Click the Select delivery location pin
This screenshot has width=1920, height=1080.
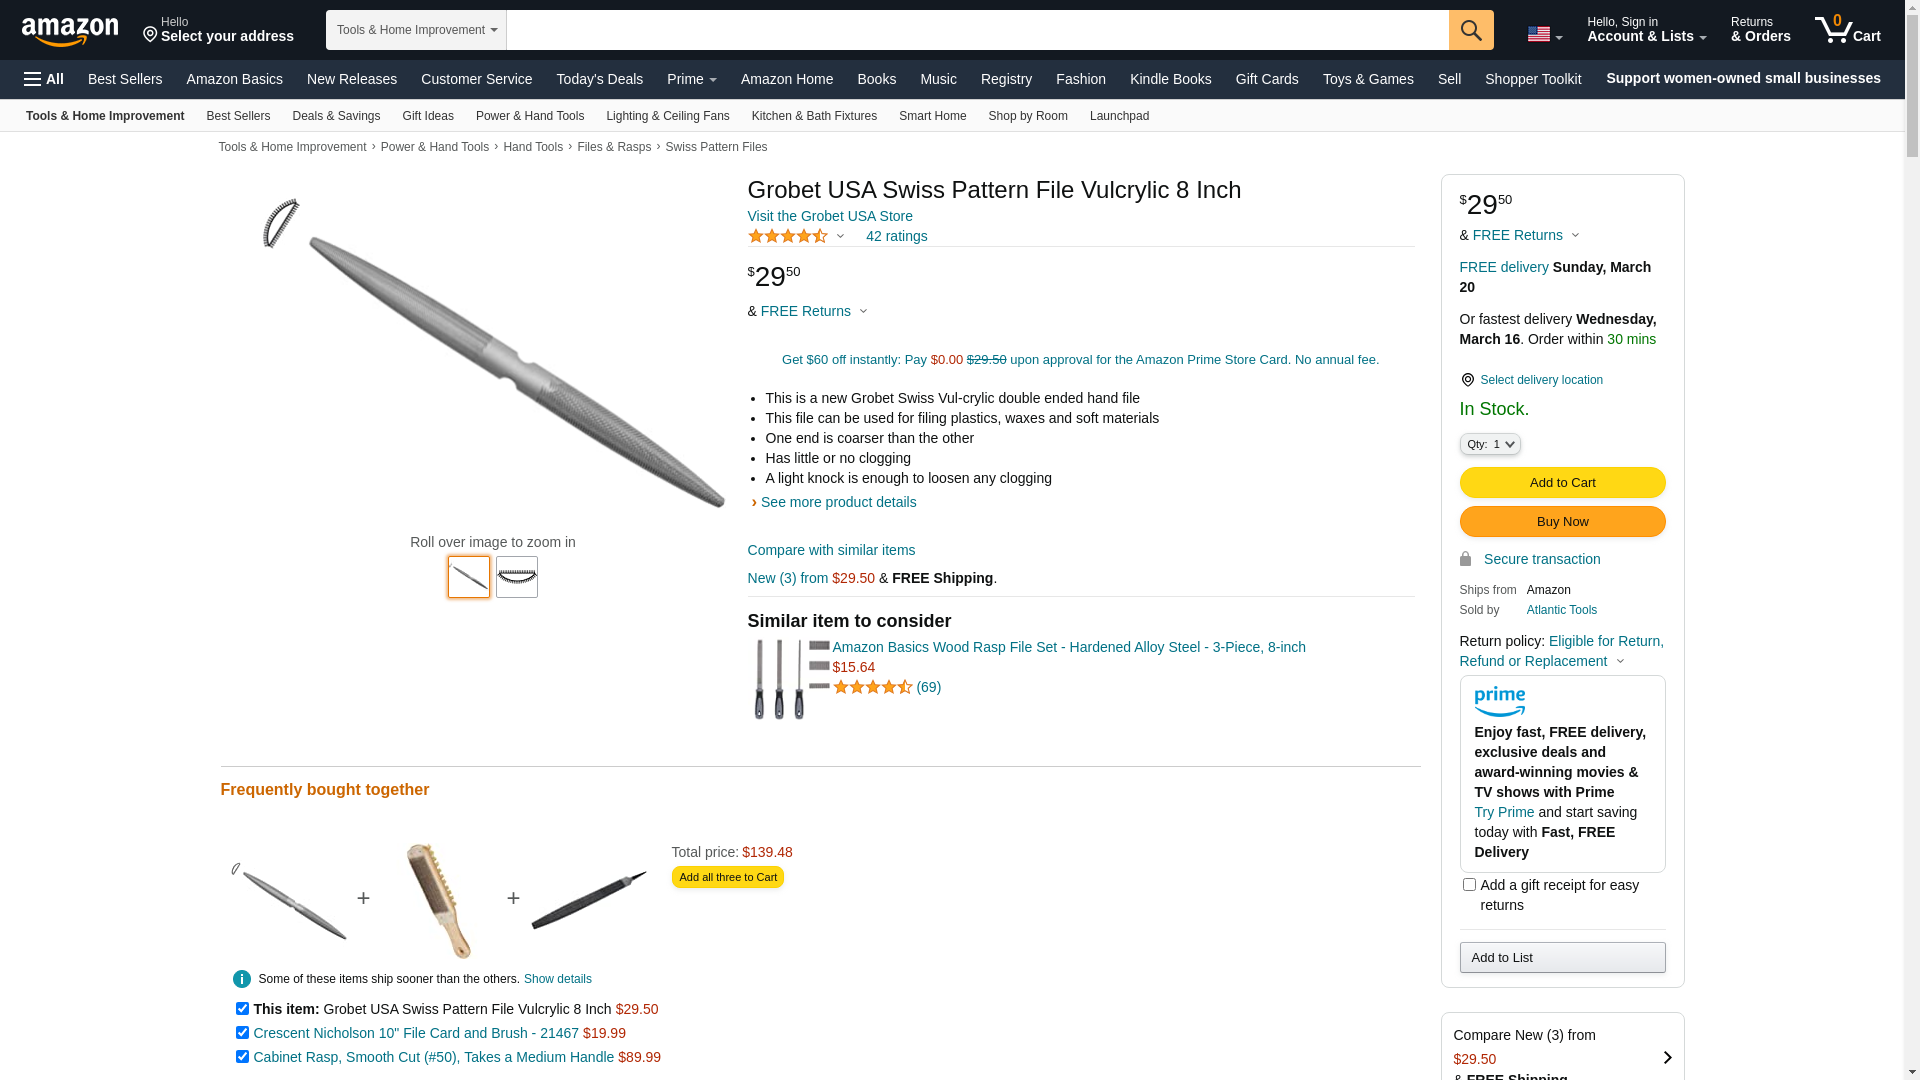click(1467, 380)
